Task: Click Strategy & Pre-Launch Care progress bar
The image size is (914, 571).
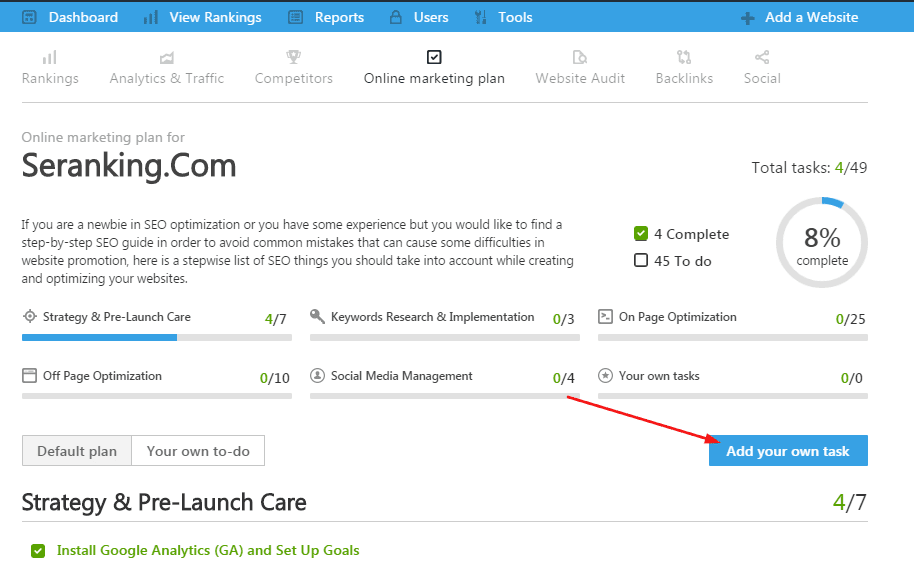Action: tap(157, 337)
